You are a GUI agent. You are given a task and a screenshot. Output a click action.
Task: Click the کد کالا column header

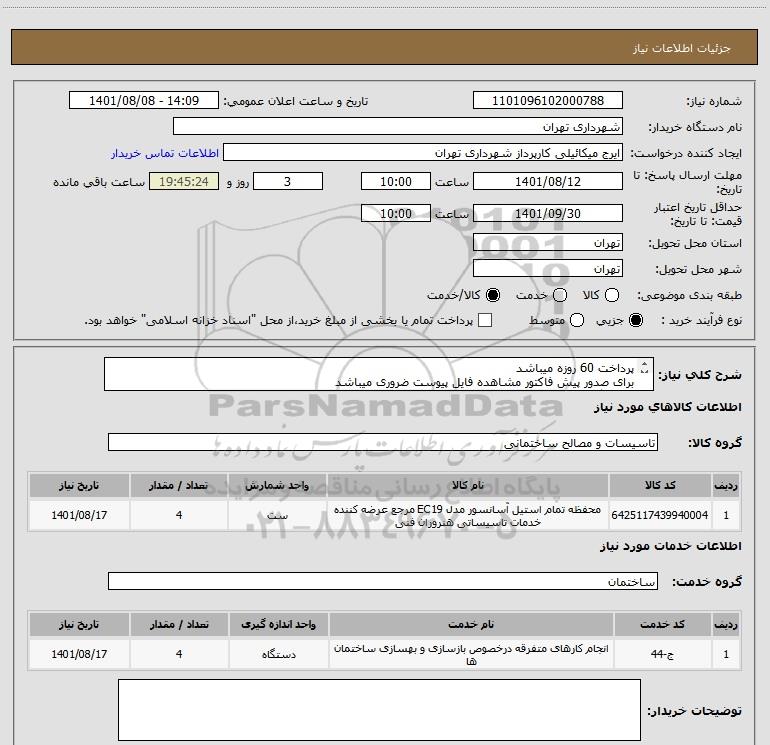coord(660,485)
